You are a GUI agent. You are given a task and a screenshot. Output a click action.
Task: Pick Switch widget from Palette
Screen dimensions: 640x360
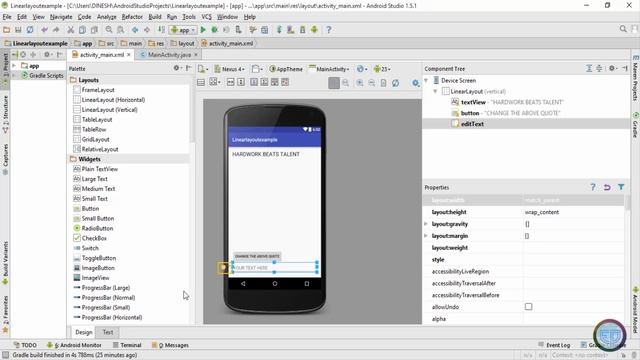(86, 248)
